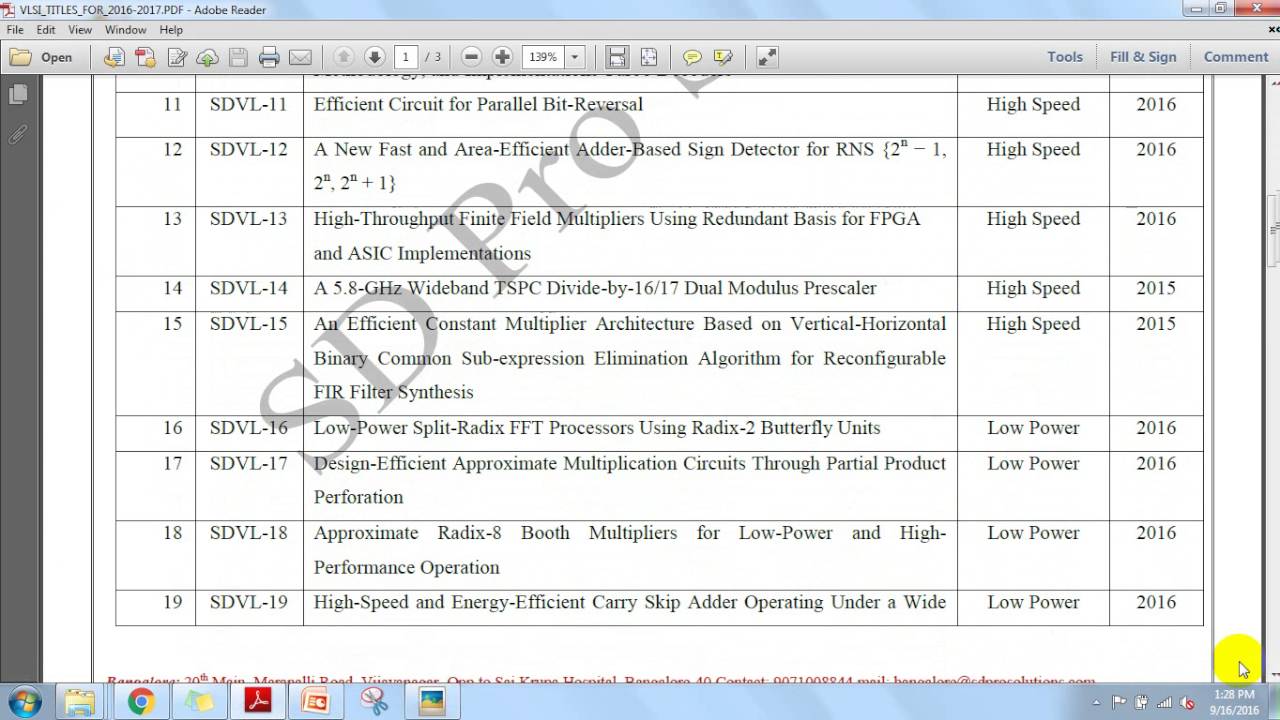Open the View menu
The image size is (1280, 720).
click(x=80, y=30)
